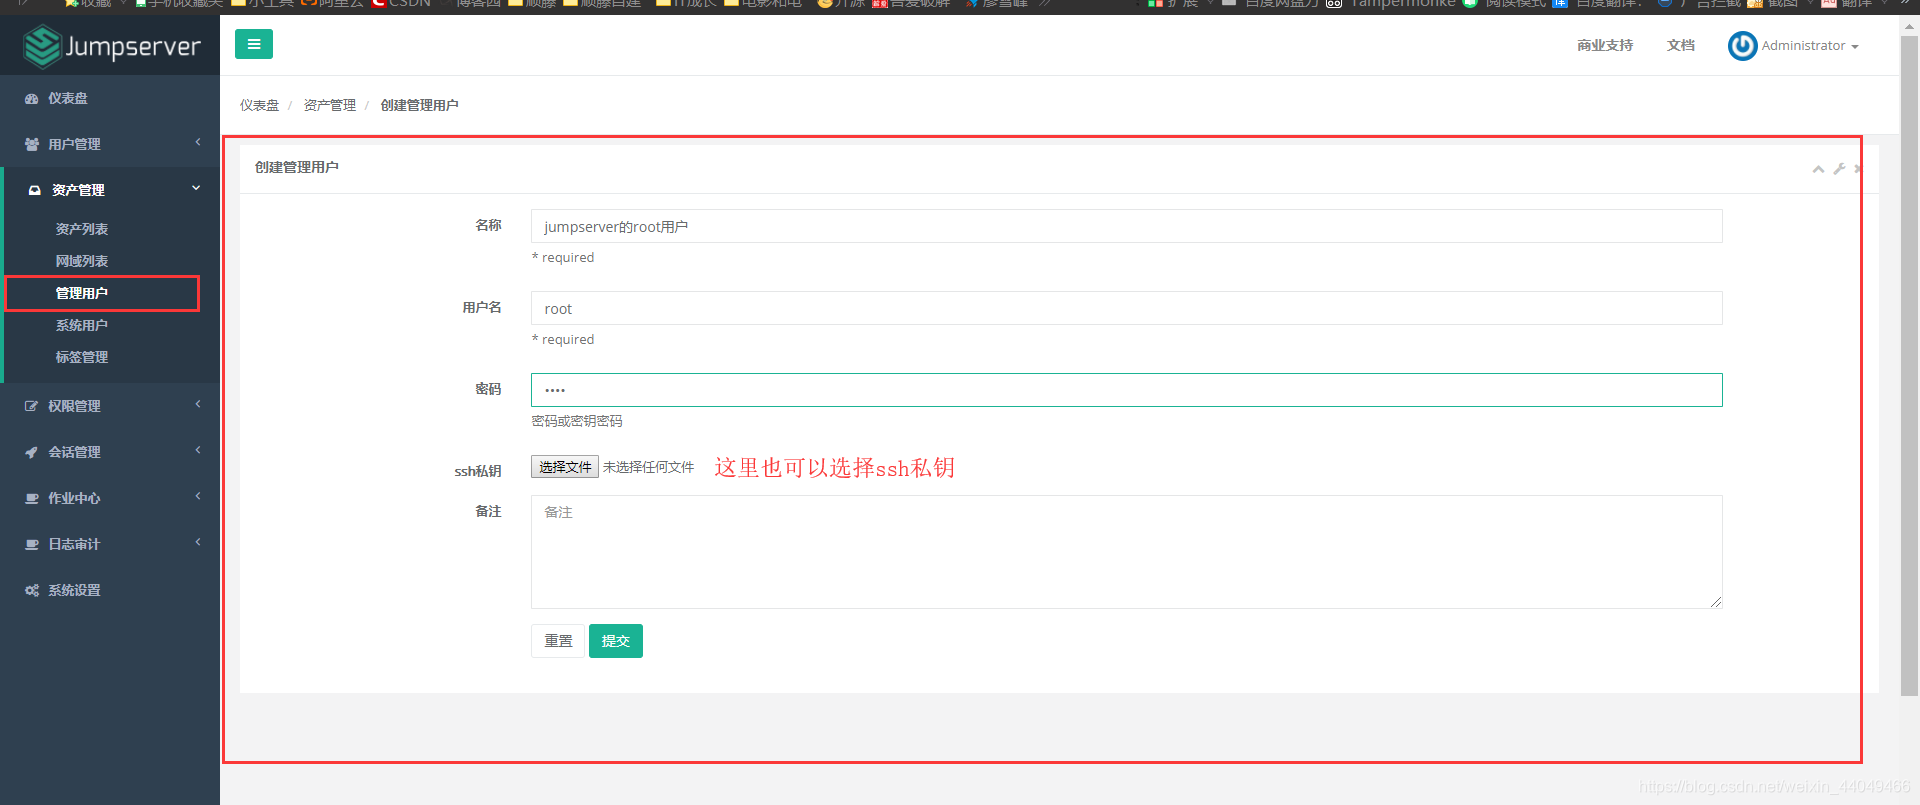Click the 系统设置 gears icon

[32, 590]
